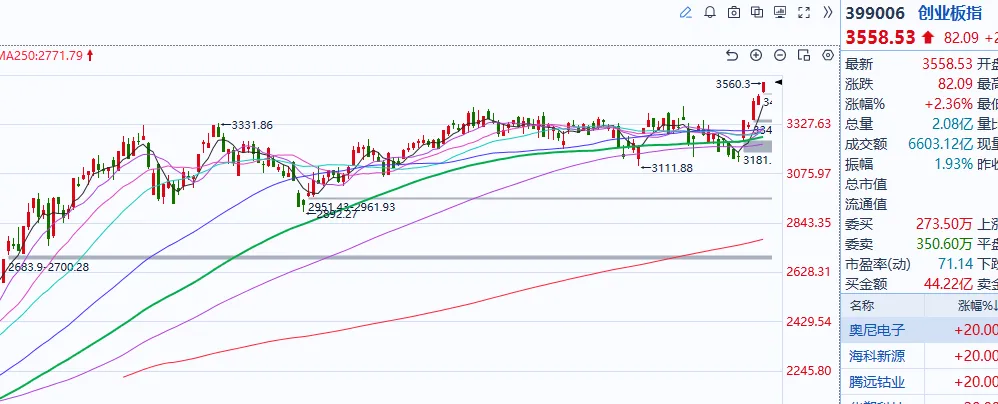
Task: Click the 2843.35 price axis label
Action: tap(809, 222)
